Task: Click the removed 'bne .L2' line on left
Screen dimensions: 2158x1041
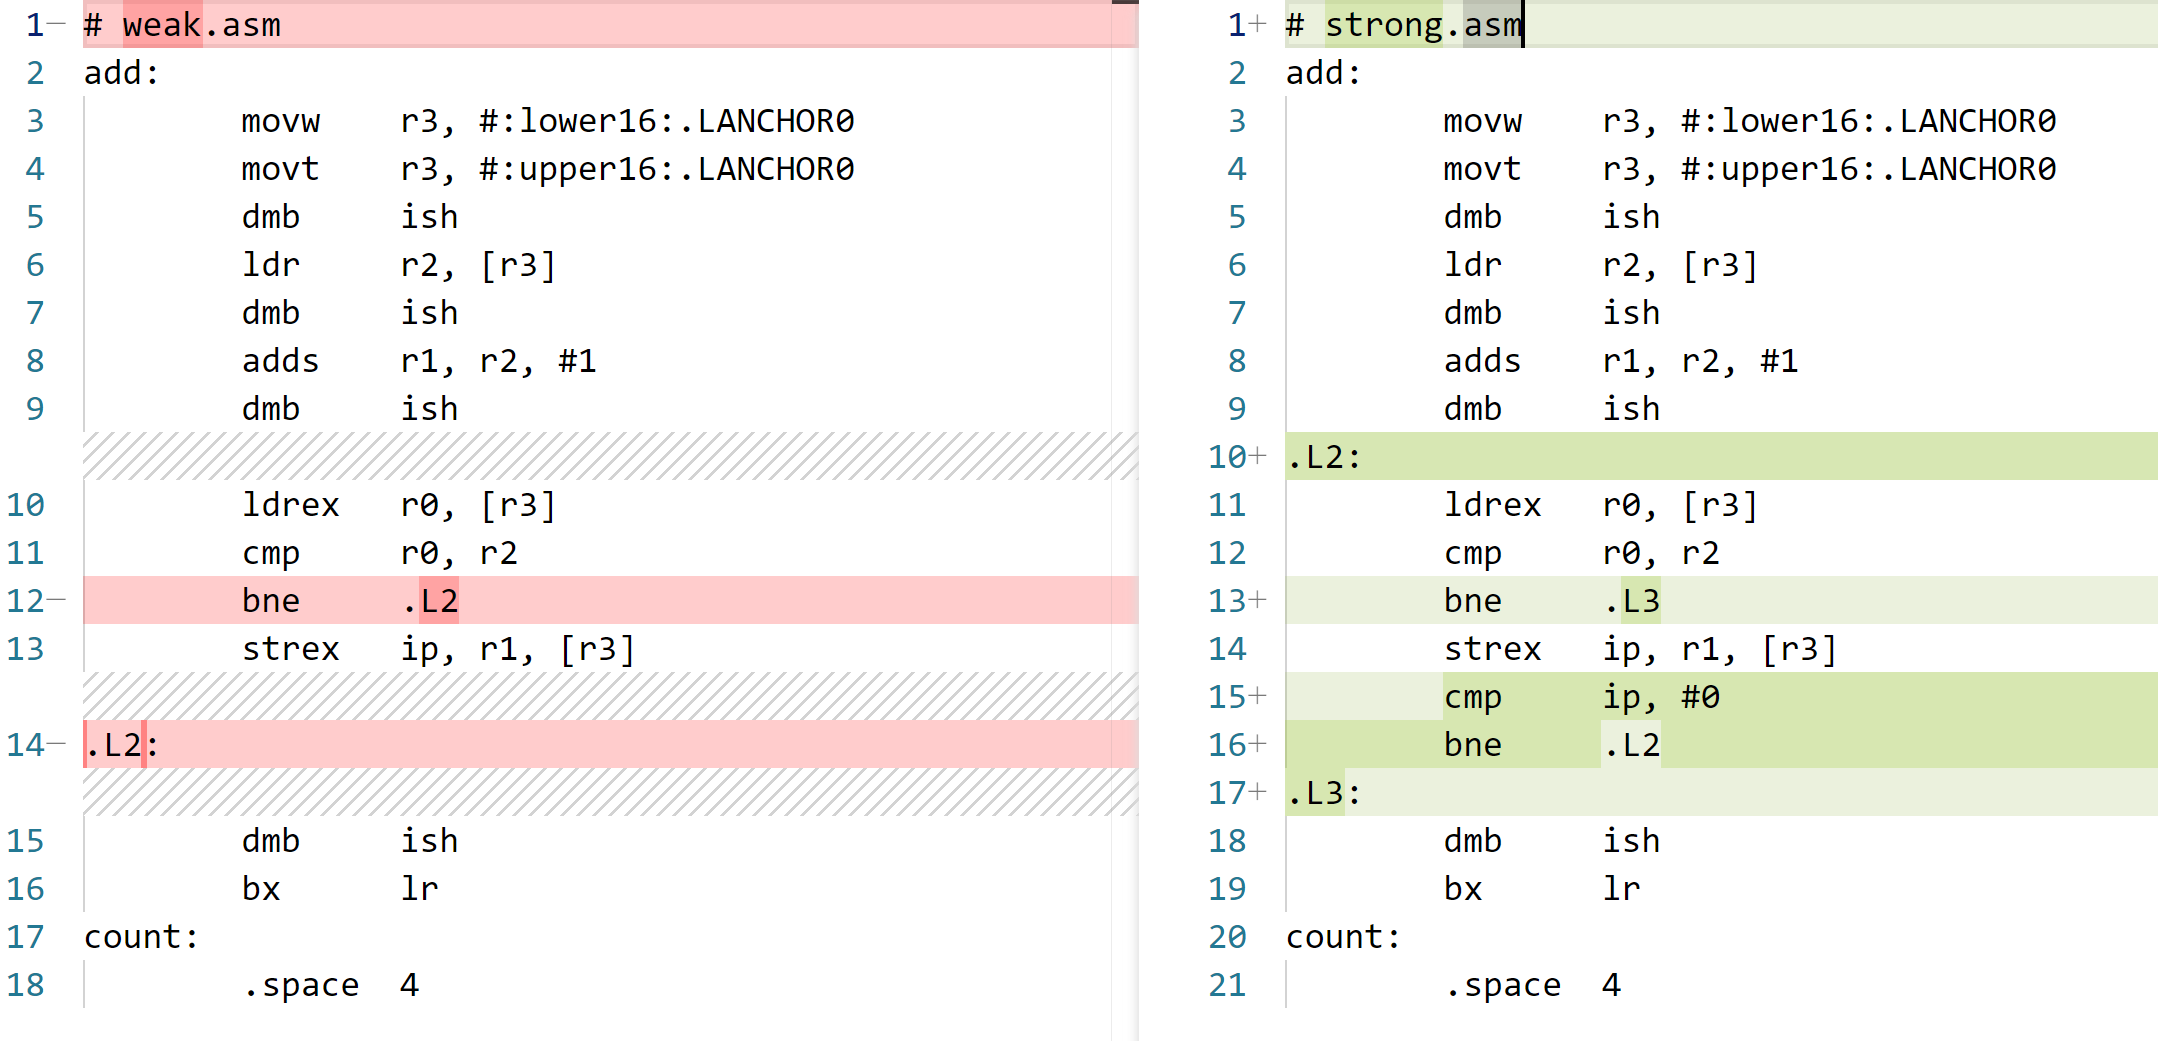Action: tap(610, 600)
